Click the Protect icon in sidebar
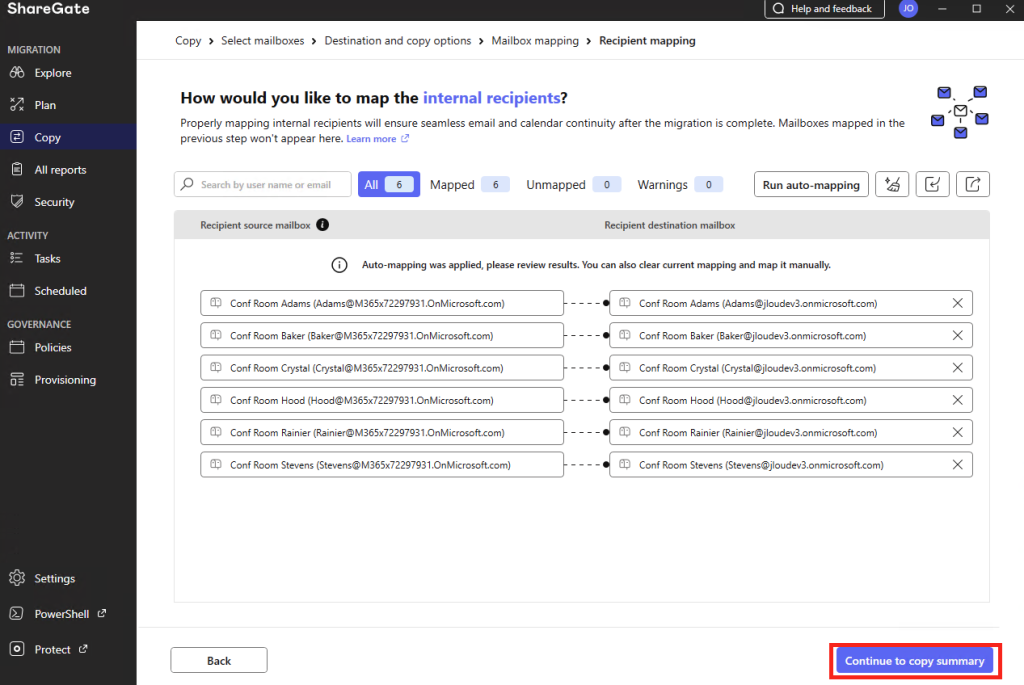This screenshot has height=685, width=1024. 17,649
